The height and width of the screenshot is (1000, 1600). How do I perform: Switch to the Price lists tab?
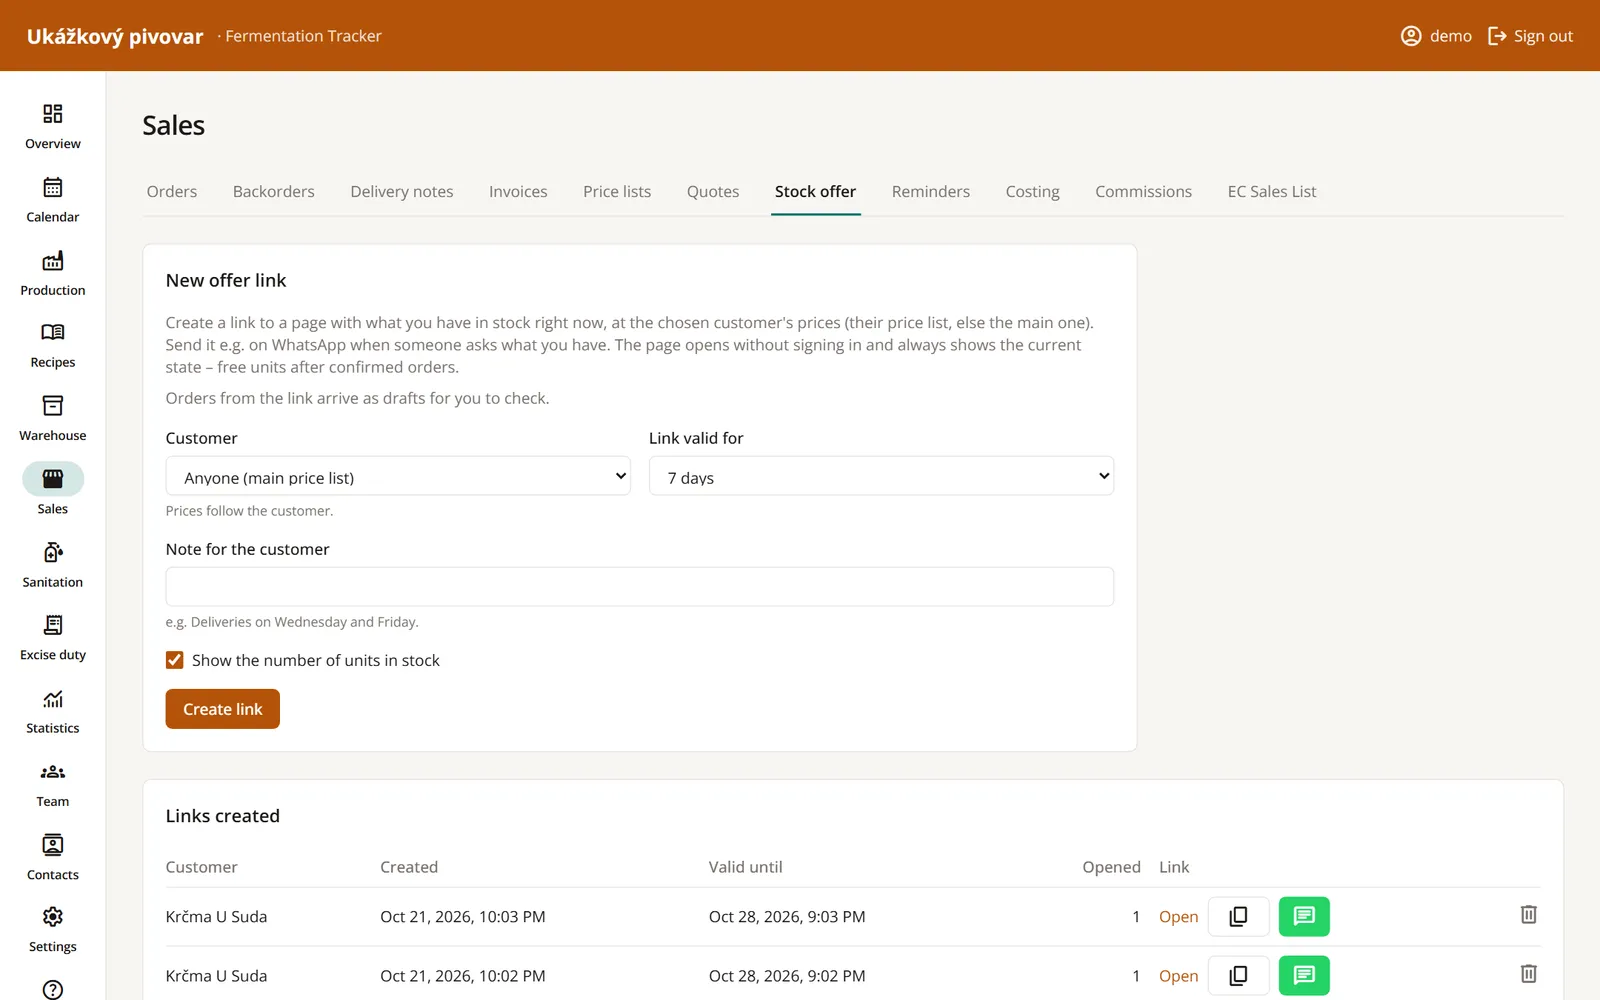(617, 191)
